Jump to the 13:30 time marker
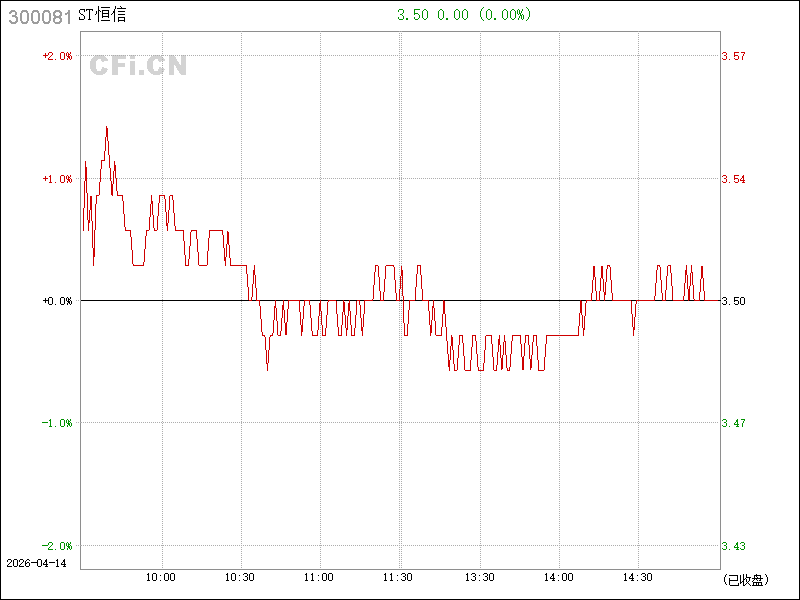This screenshot has height=600, width=800. pyautogui.click(x=478, y=578)
